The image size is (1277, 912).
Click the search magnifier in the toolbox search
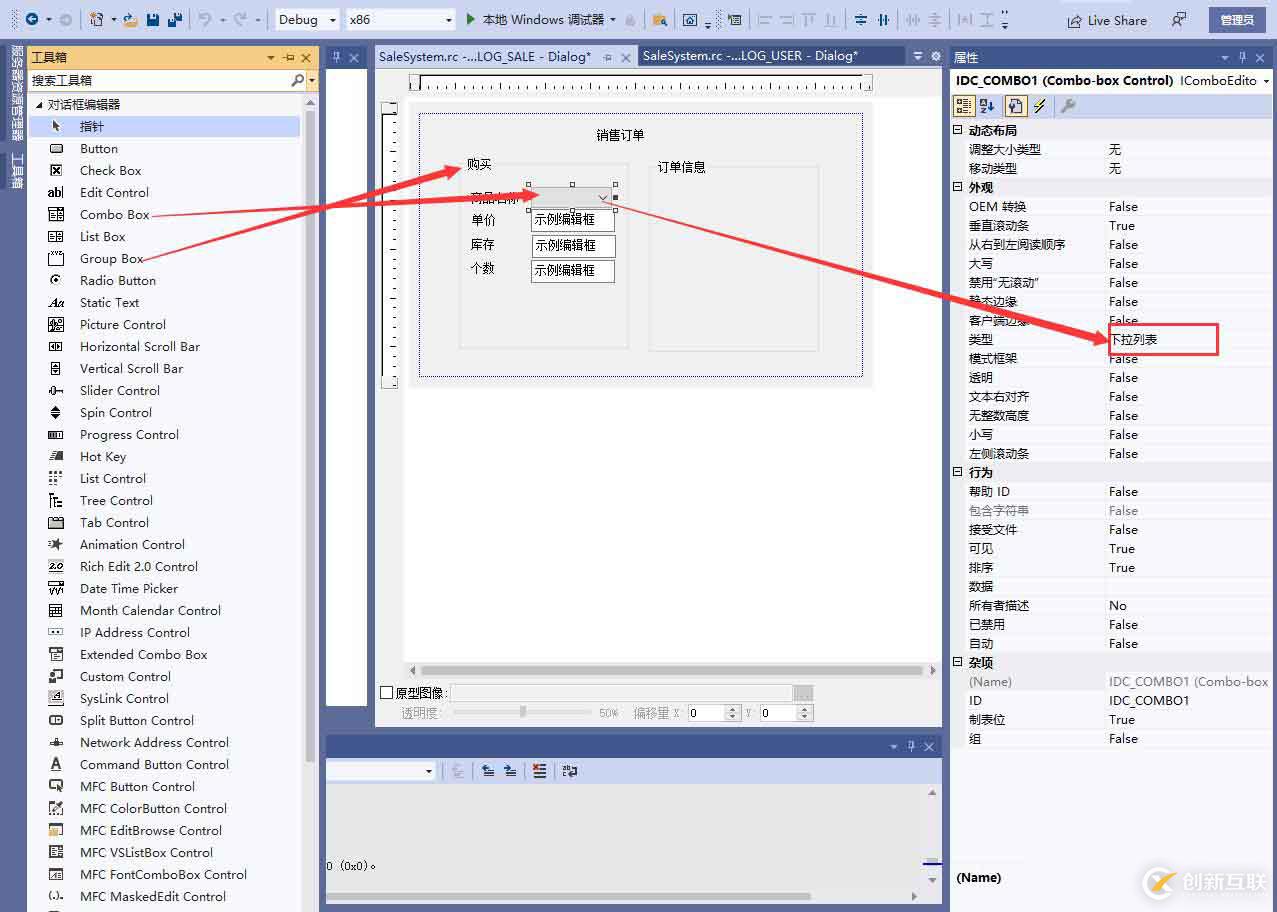[297, 80]
